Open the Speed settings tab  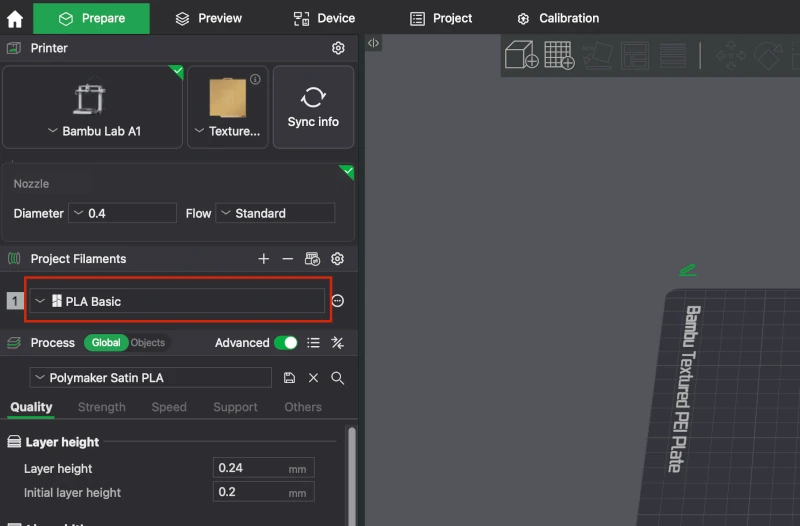coord(169,407)
